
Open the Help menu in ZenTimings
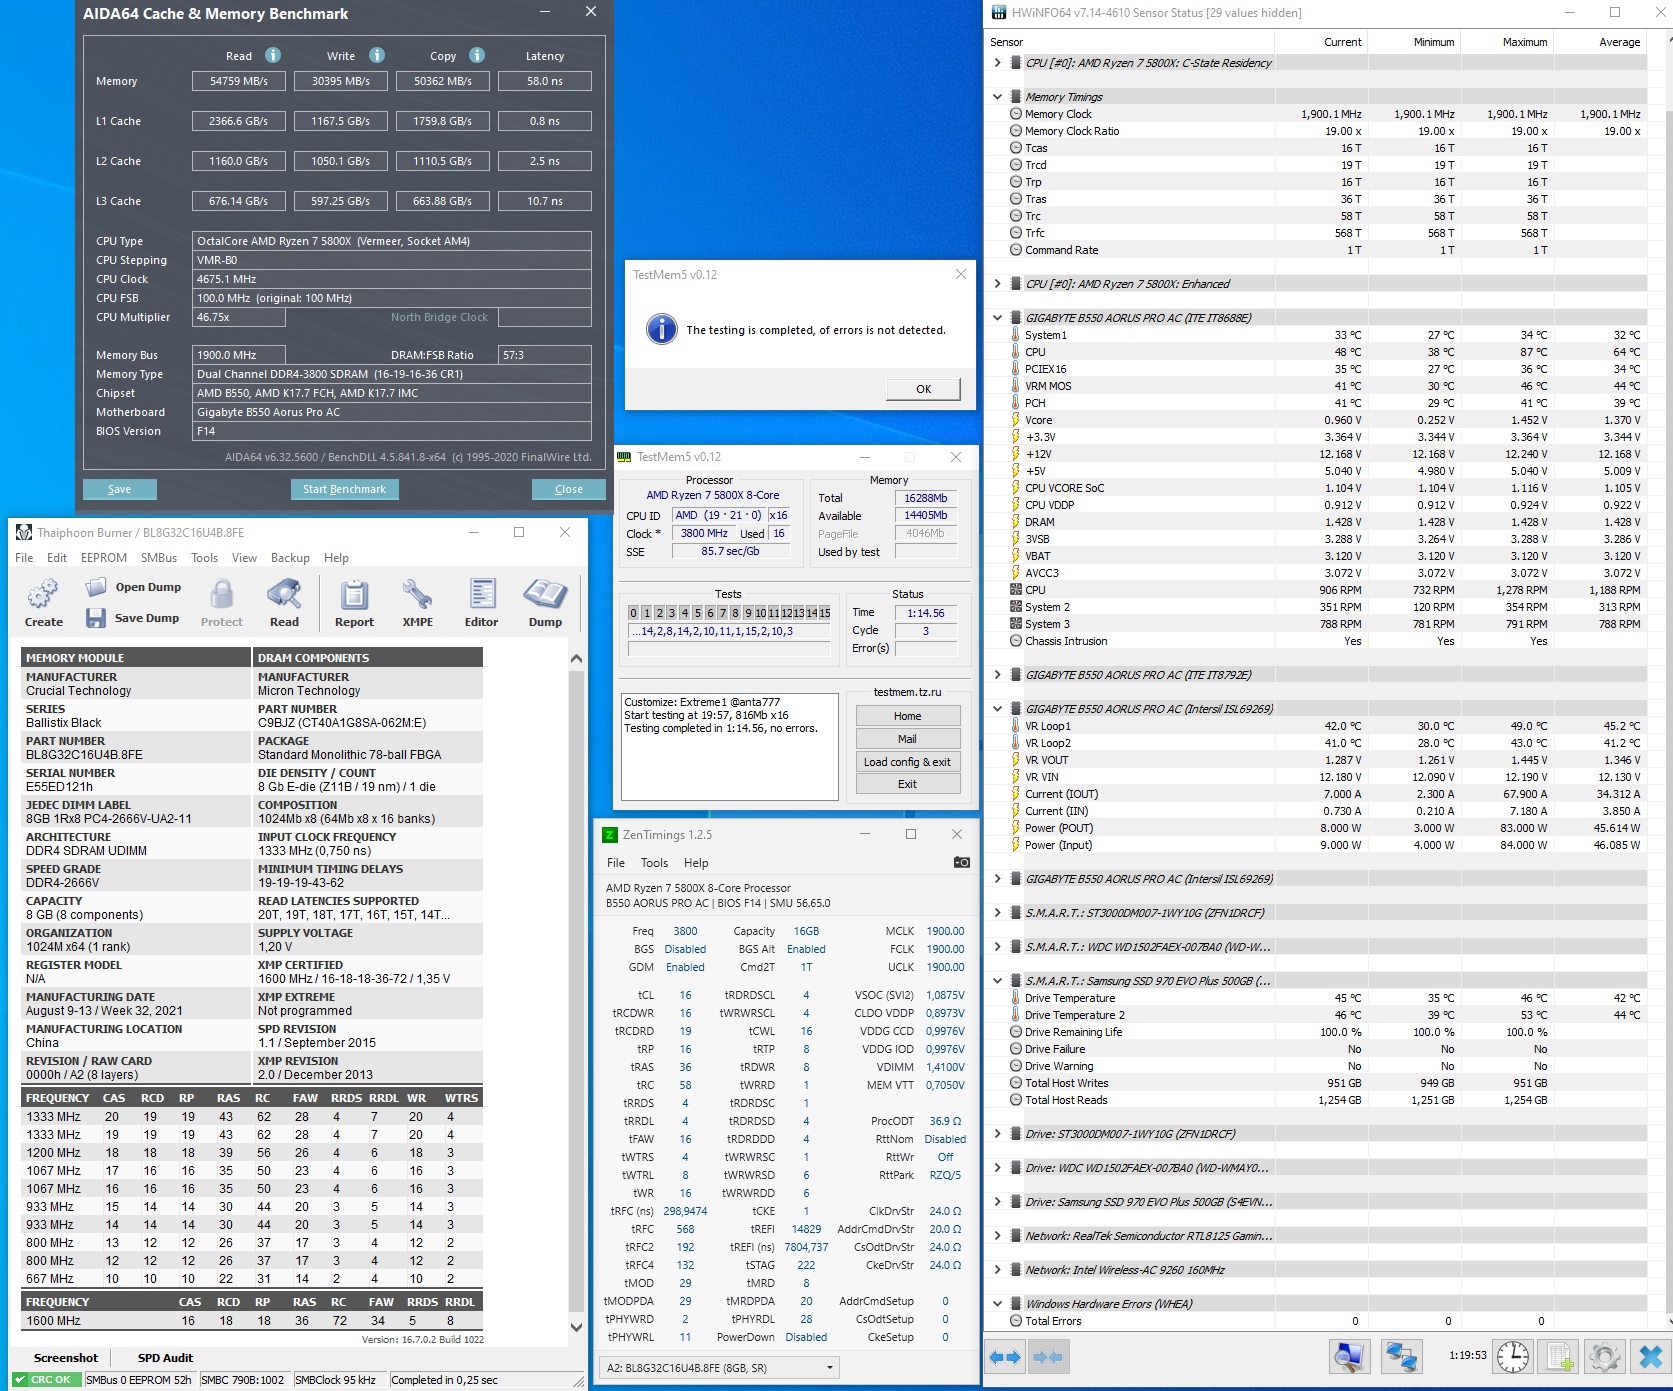696,863
